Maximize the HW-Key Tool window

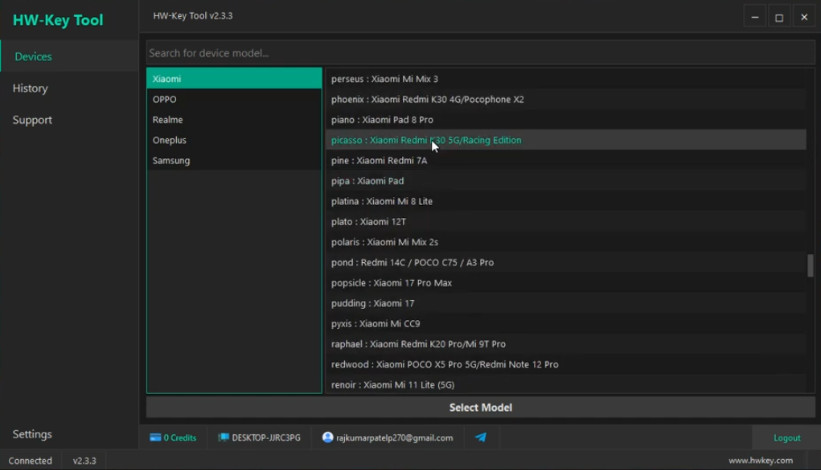[x=779, y=17]
